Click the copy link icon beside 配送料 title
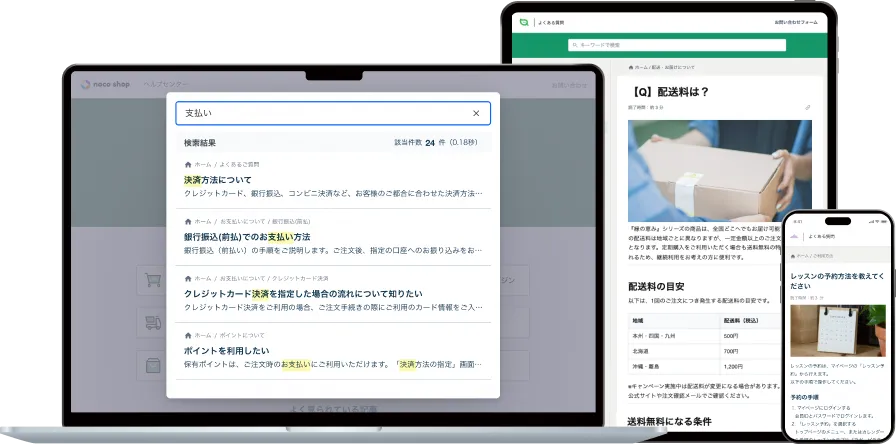Viewport: 896px width, 444px height. (x=808, y=107)
